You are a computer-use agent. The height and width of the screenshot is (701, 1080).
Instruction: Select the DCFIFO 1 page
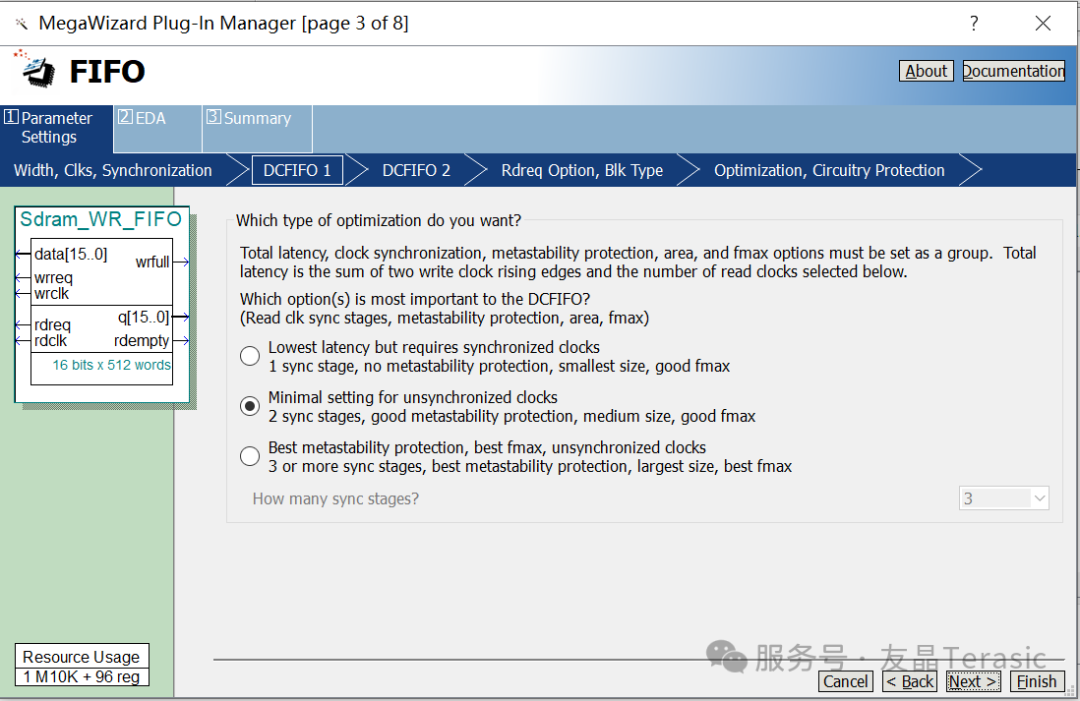tap(297, 170)
